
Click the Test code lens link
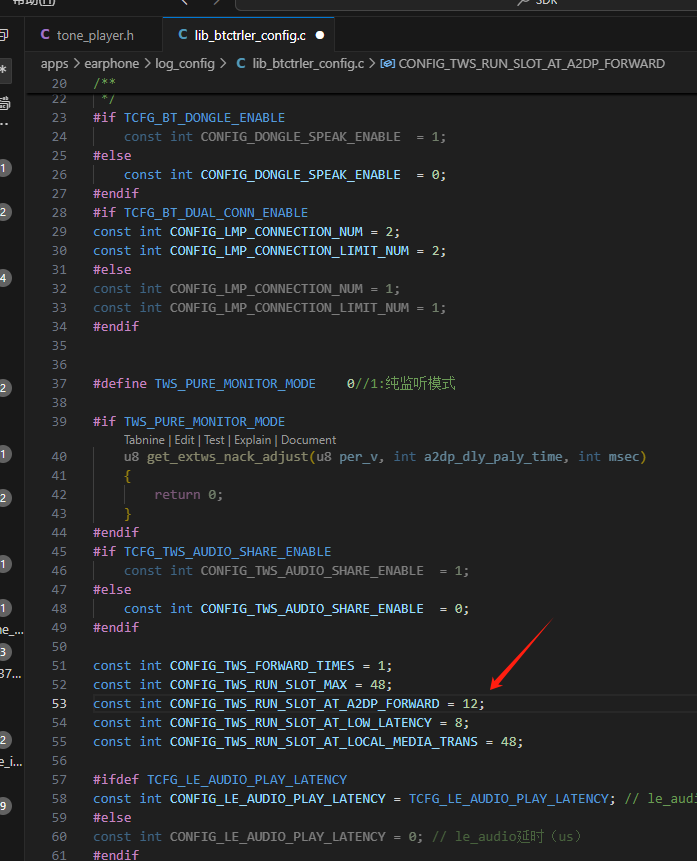pos(214,440)
